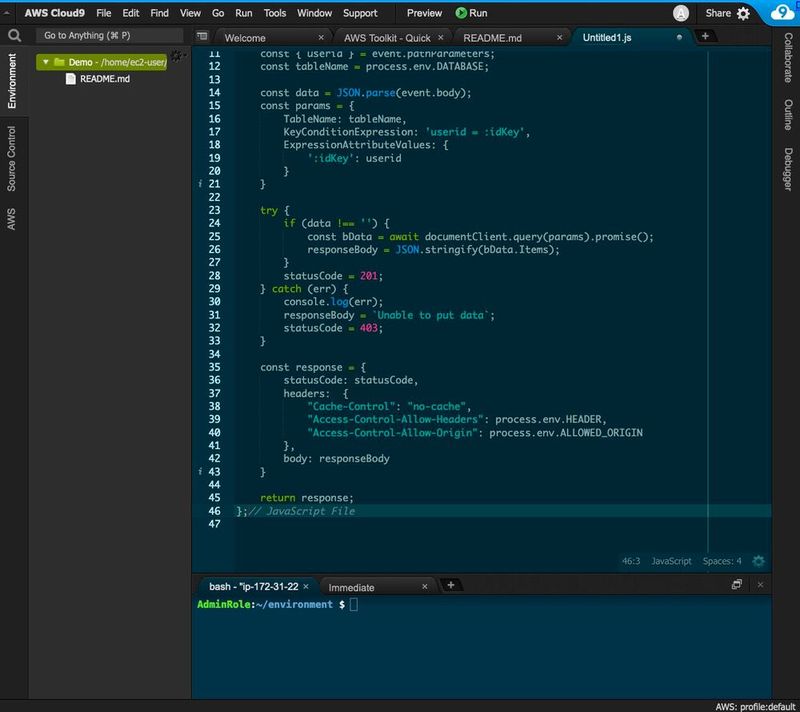The height and width of the screenshot is (712, 800).
Task: Close the Immediate tab
Action: pos(424,587)
